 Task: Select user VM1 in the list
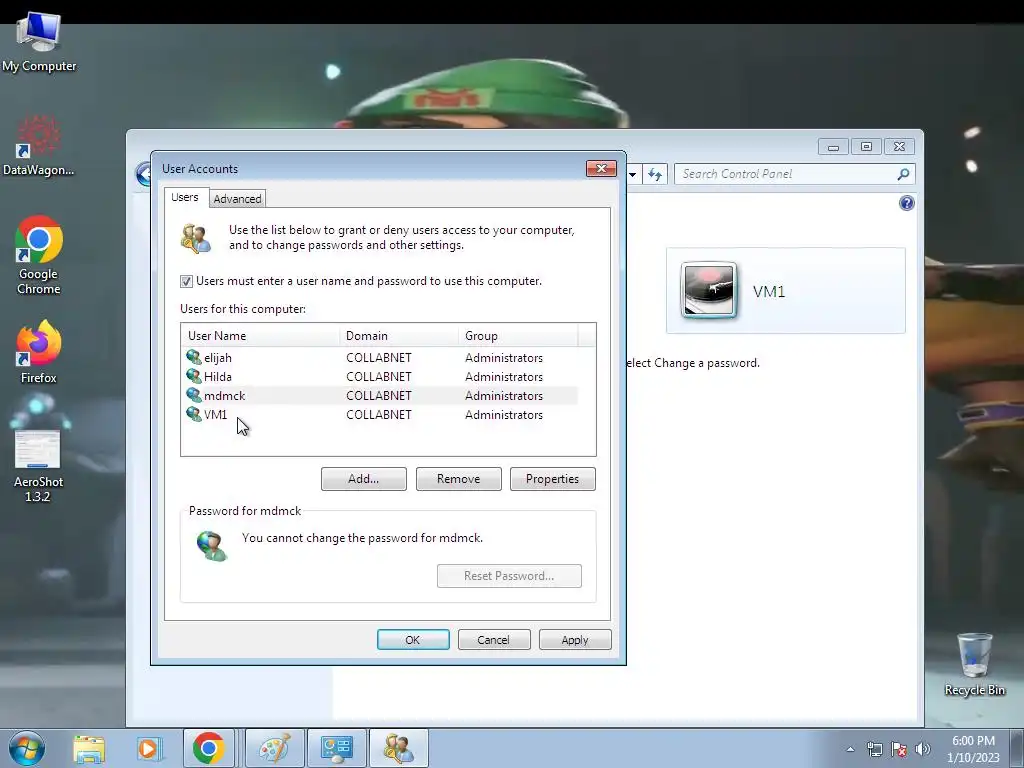point(379,415)
